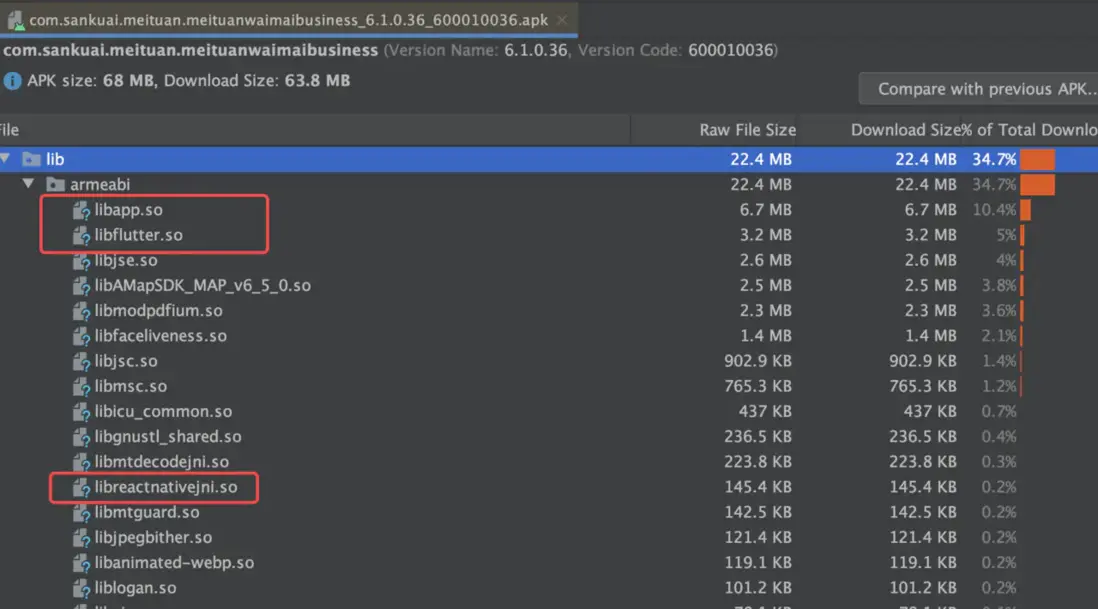Image resolution: width=1098 pixels, height=609 pixels.
Task: Close the meituanwaimaibusiness apk tab
Action: pos(562,20)
